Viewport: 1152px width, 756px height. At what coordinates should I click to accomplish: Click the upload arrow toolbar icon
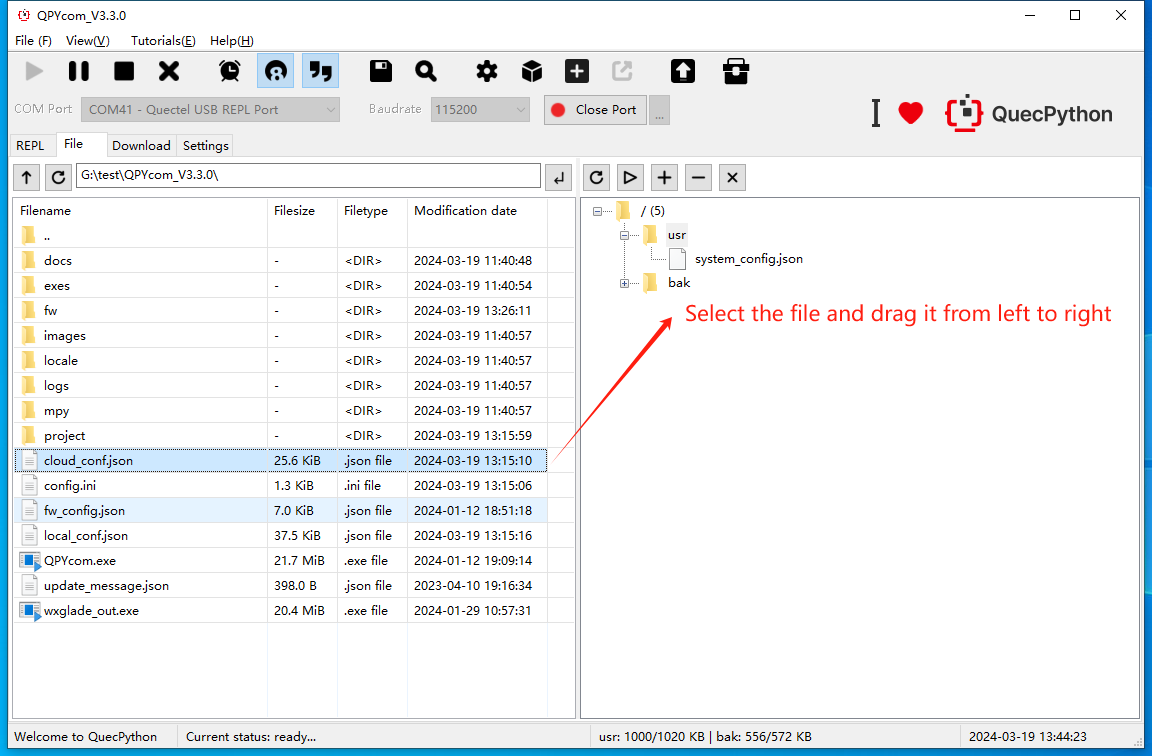[x=683, y=71]
